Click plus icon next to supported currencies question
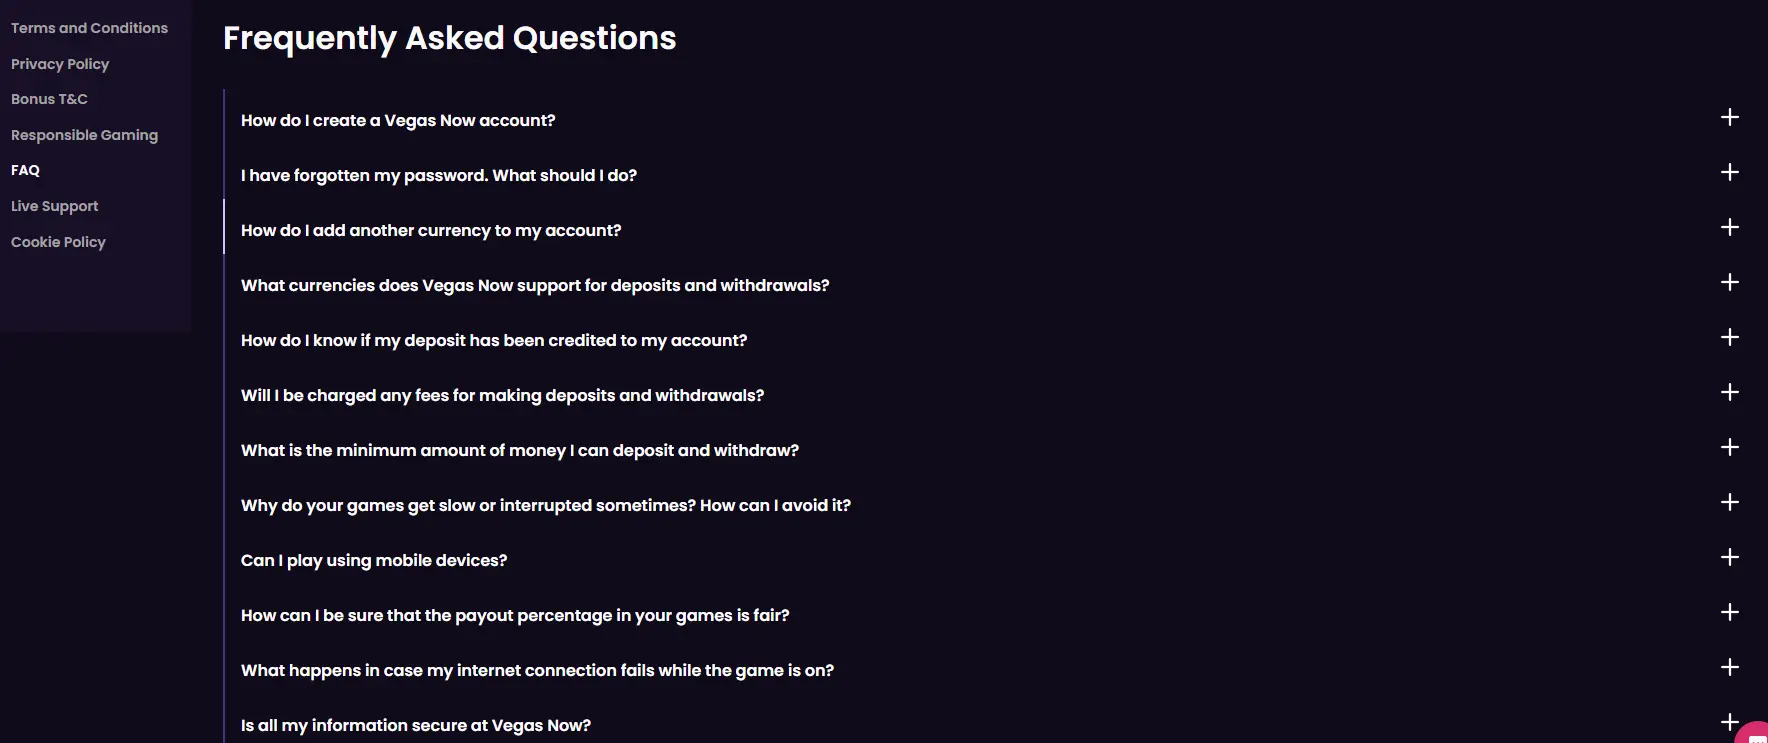The image size is (1768, 743). pyautogui.click(x=1730, y=283)
